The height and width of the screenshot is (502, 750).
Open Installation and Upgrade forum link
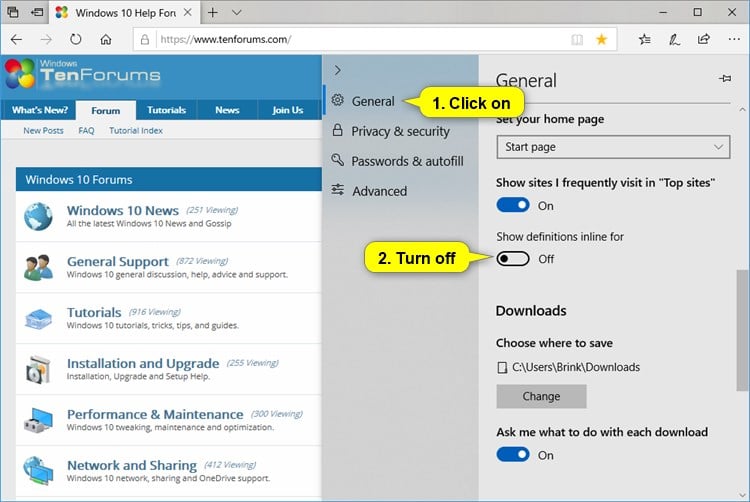pyautogui.click(x=143, y=363)
